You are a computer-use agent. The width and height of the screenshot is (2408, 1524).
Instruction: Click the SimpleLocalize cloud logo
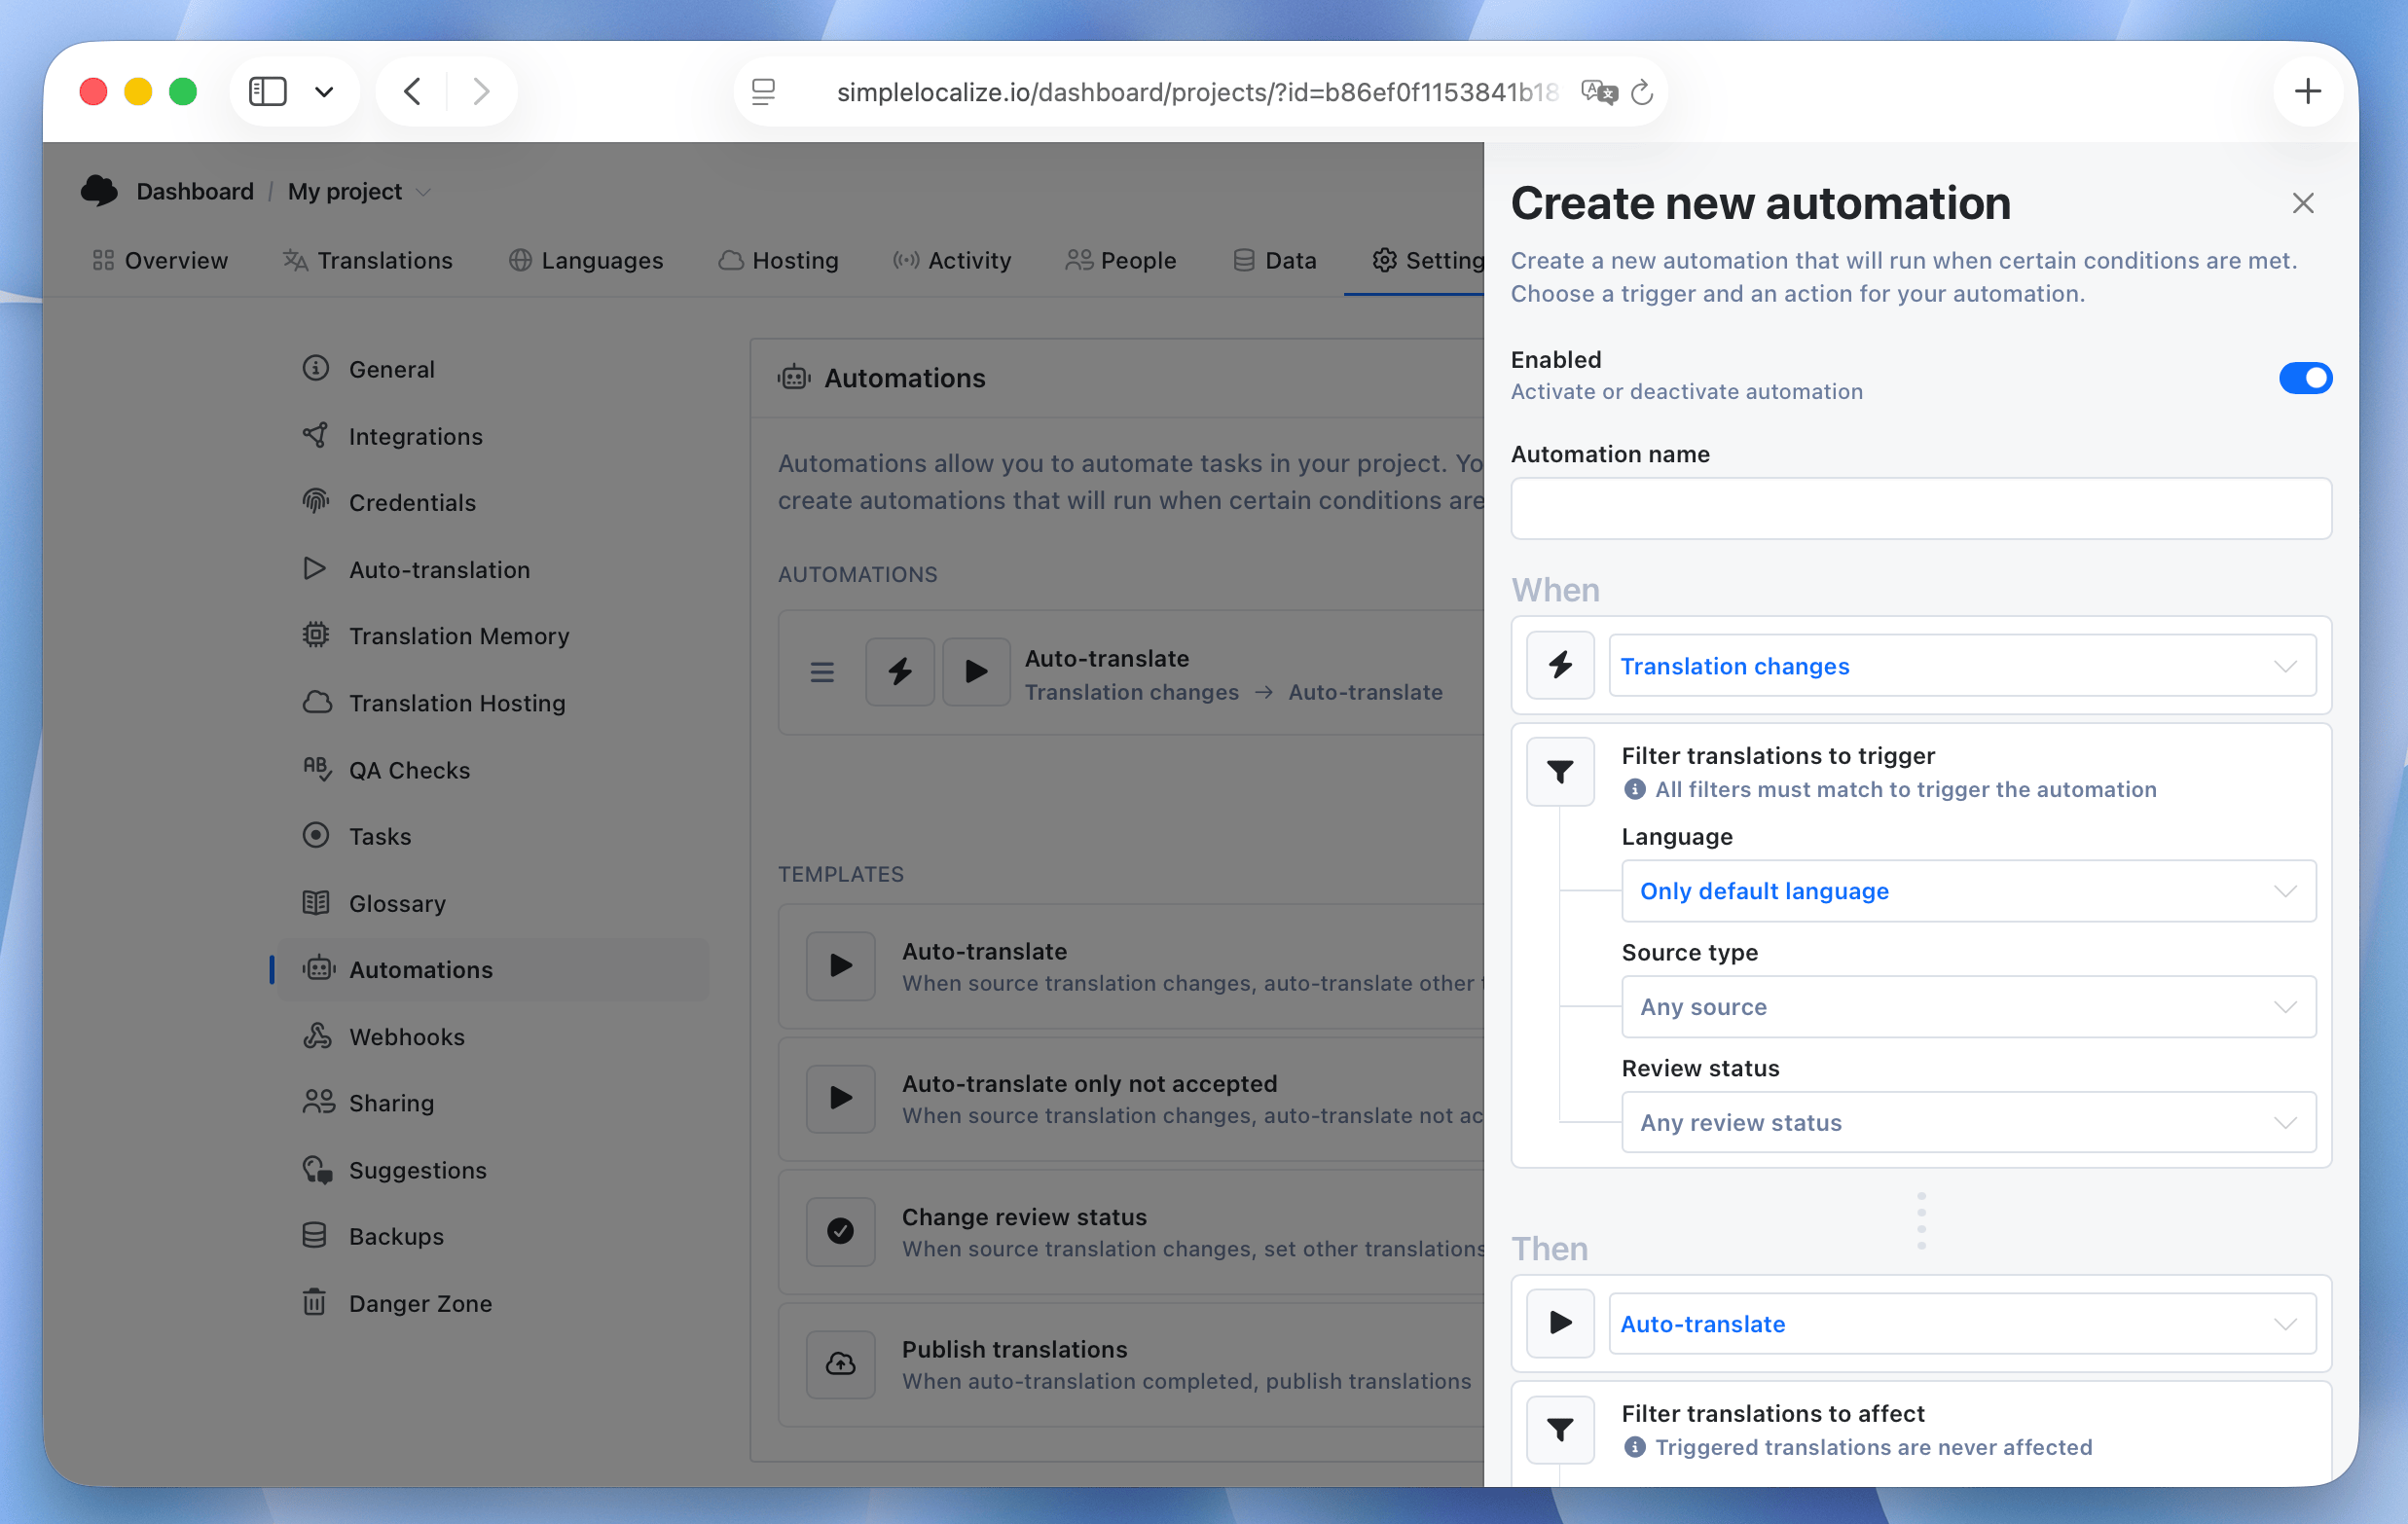pyautogui.click(x=99, y=190)
